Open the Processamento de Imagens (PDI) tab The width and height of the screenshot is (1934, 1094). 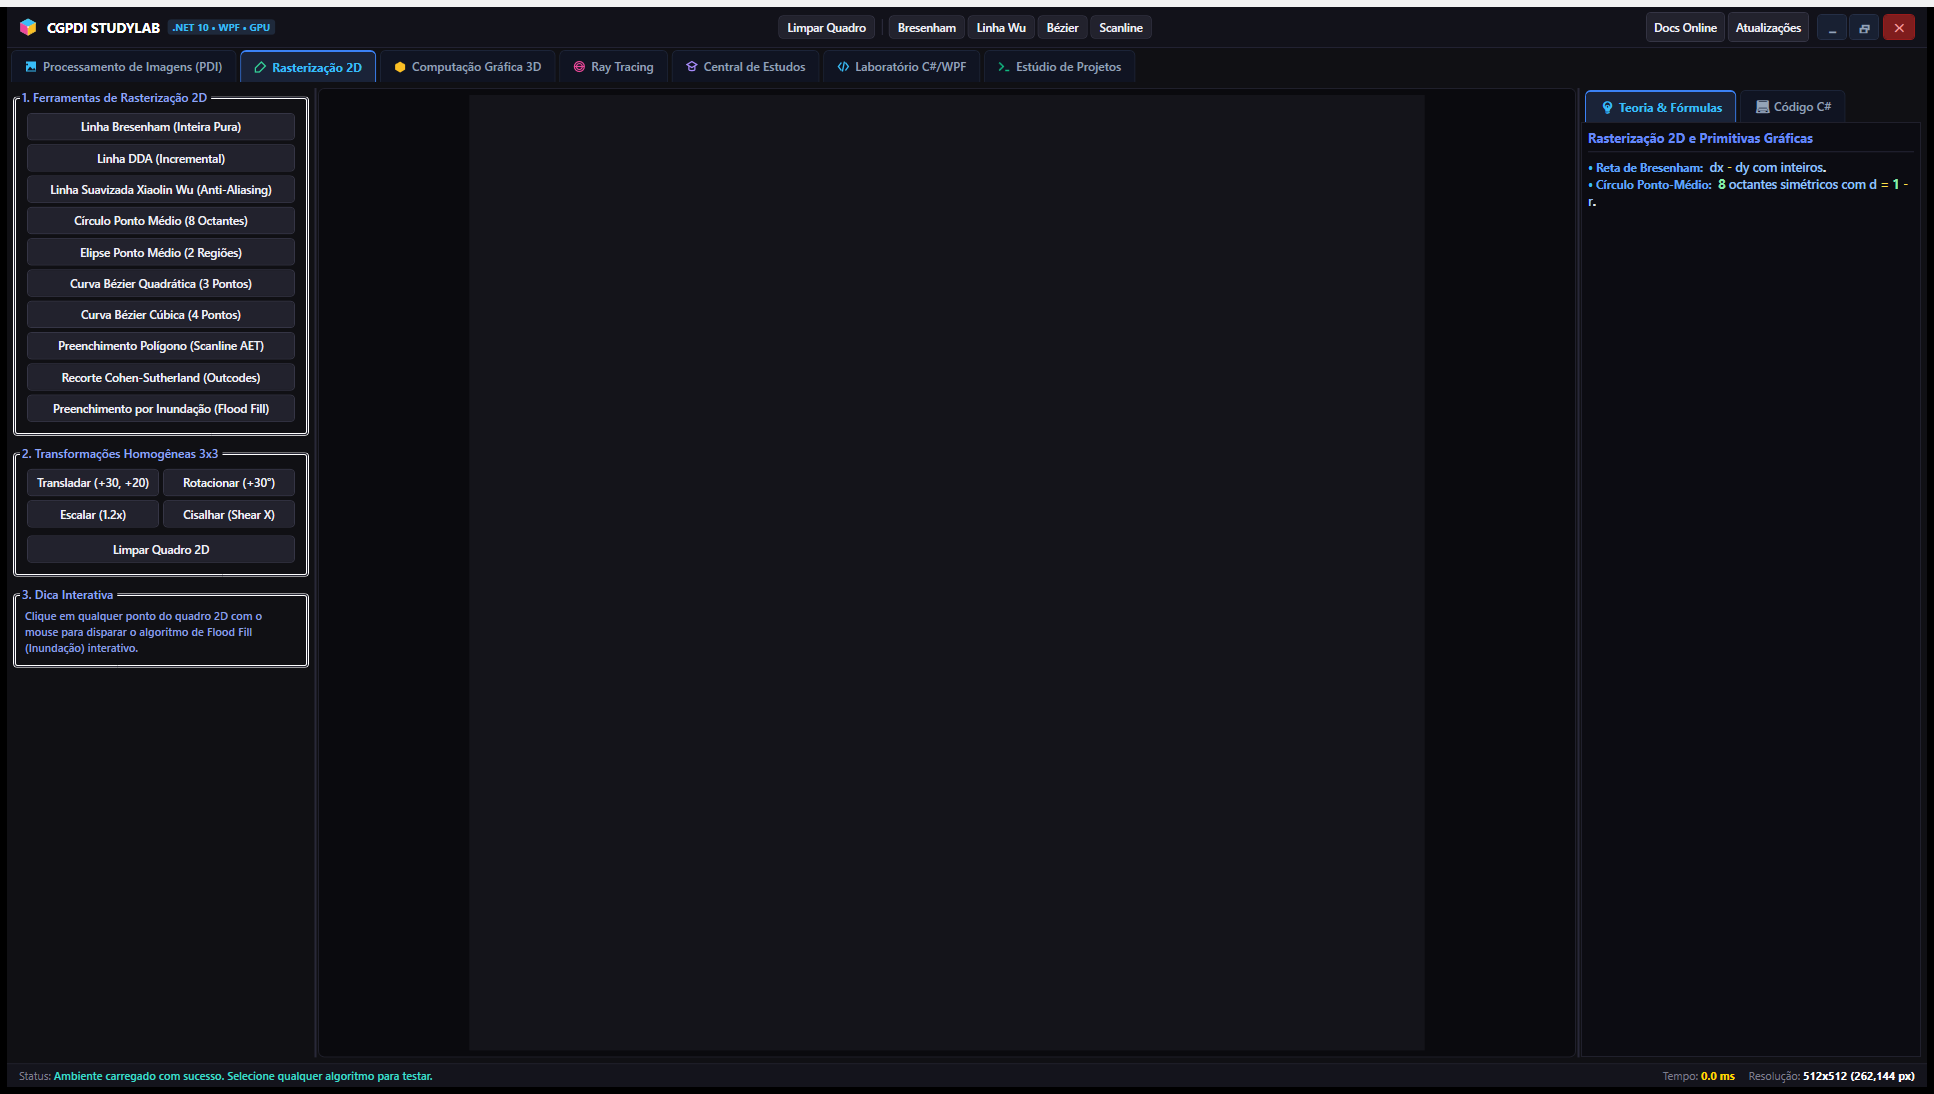(x=124, y=67)
